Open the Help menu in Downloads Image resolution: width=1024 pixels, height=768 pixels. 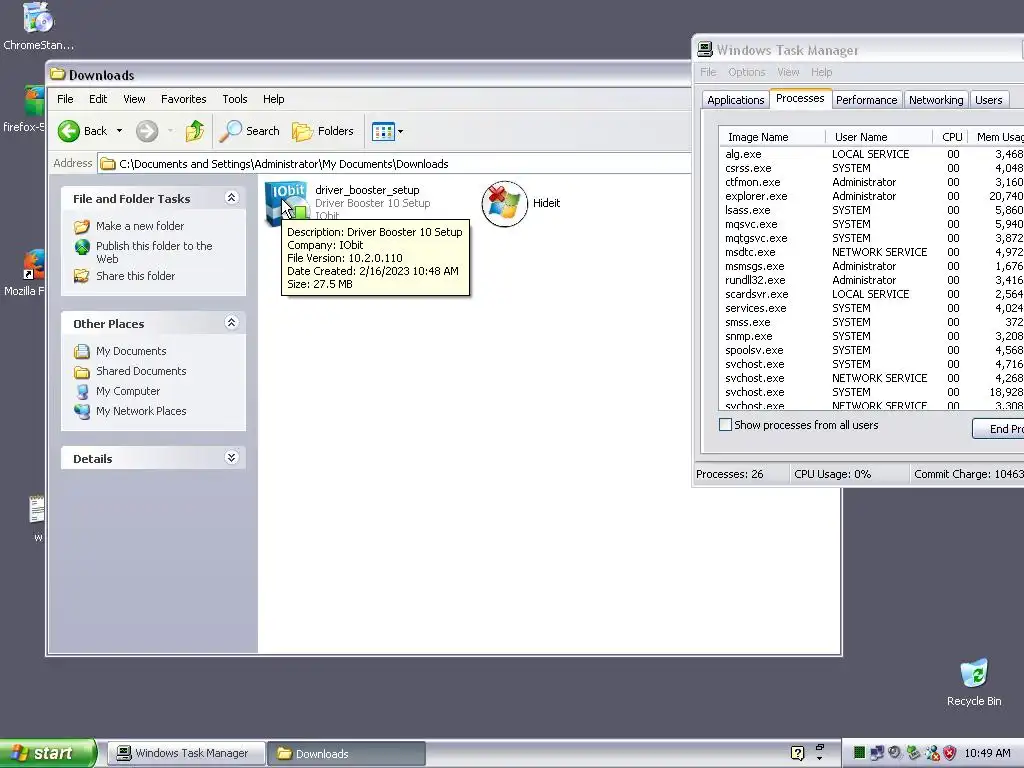274,99
